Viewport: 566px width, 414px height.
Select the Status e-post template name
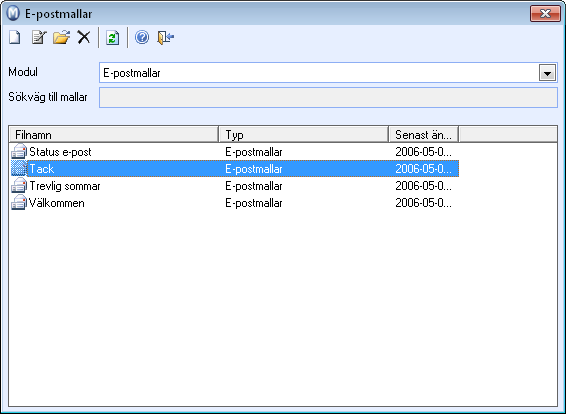(x=60, y=152)
